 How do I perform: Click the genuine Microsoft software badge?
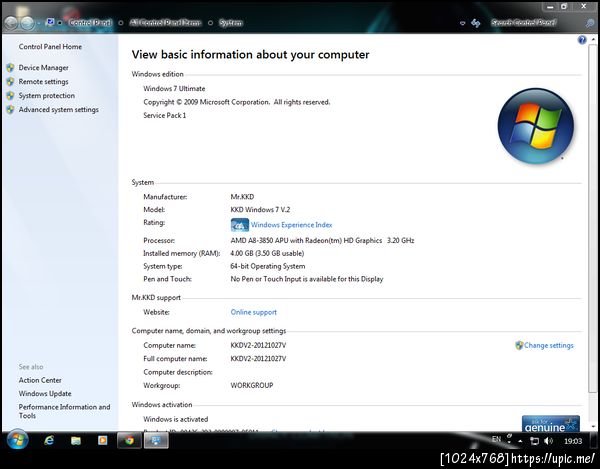click(551, 423)
